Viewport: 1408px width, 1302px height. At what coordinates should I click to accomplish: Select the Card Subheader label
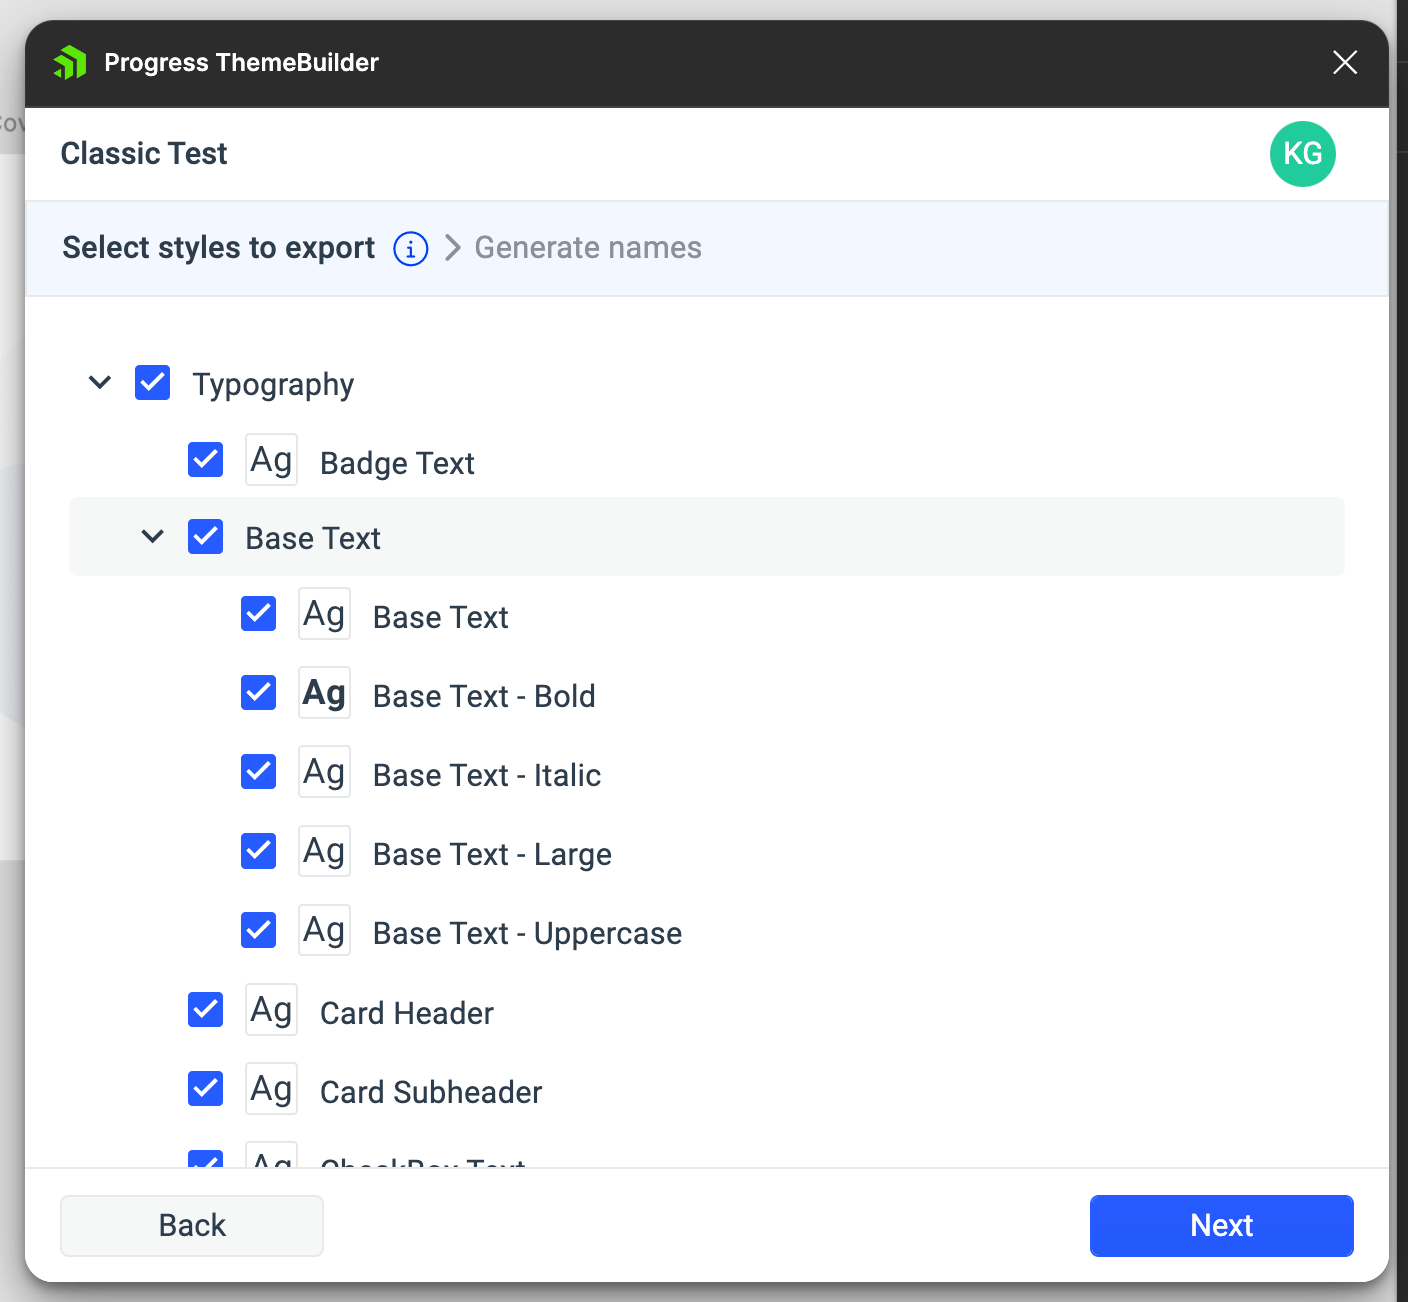(431, 1093)
